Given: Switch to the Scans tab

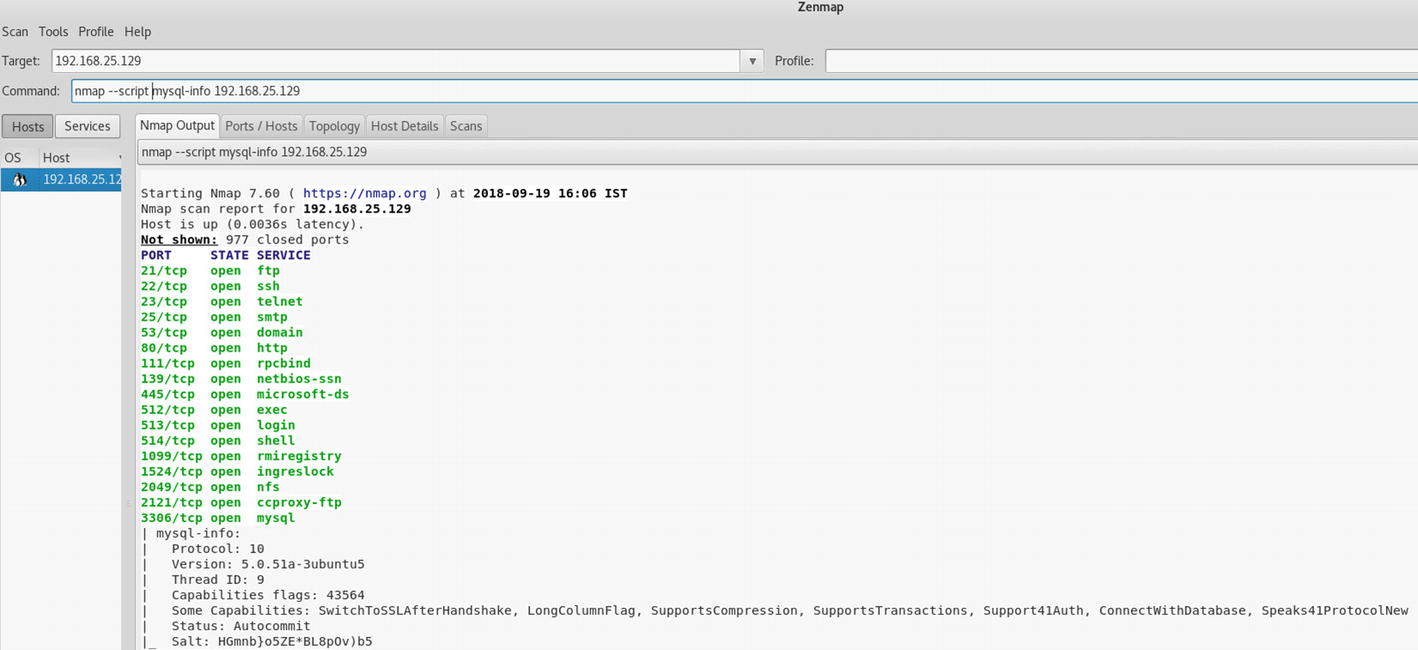Looking at the screenshot, I should 466,126.
